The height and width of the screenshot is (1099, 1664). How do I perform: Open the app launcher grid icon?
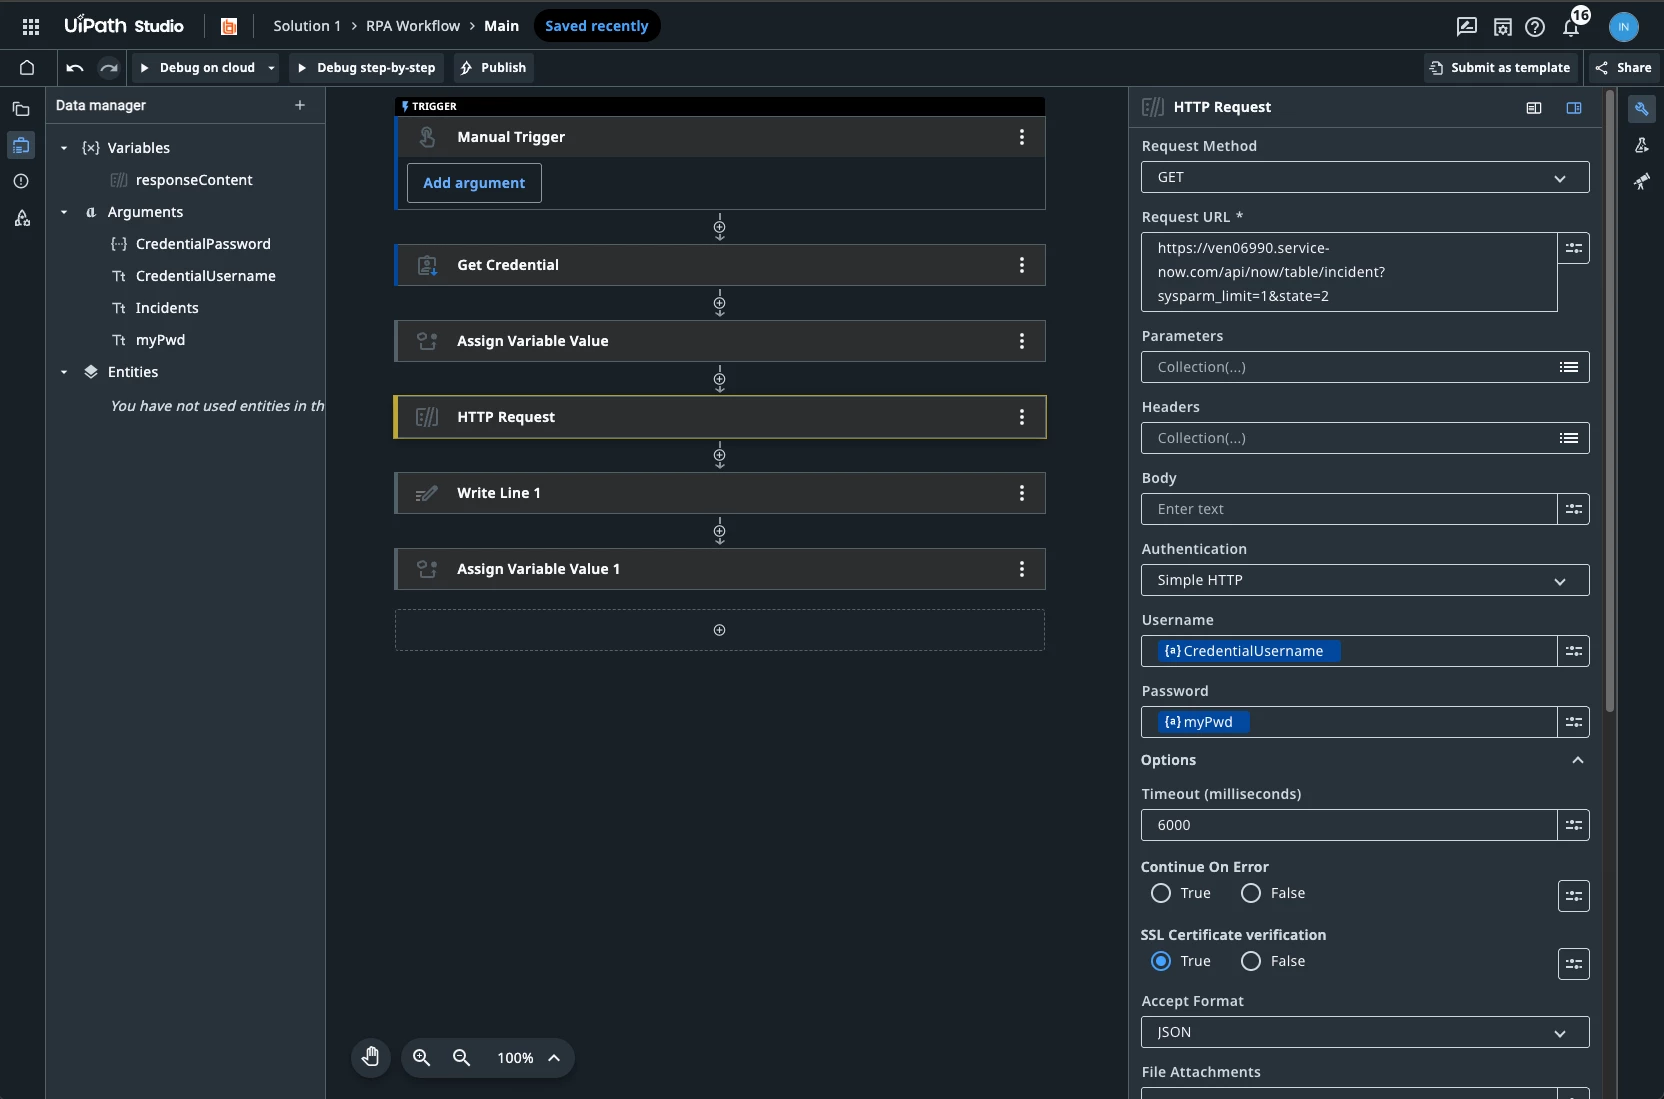click(x=31, y=26)
